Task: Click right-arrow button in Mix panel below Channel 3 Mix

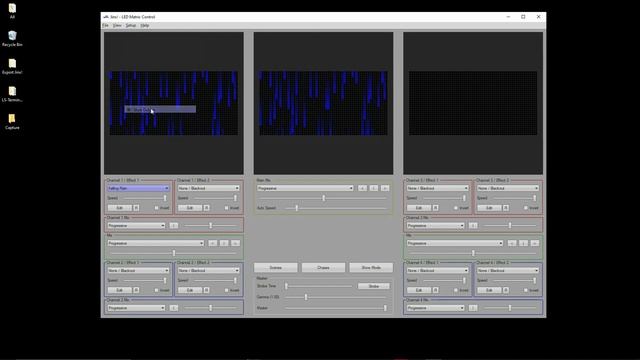Action: [535, 243]
